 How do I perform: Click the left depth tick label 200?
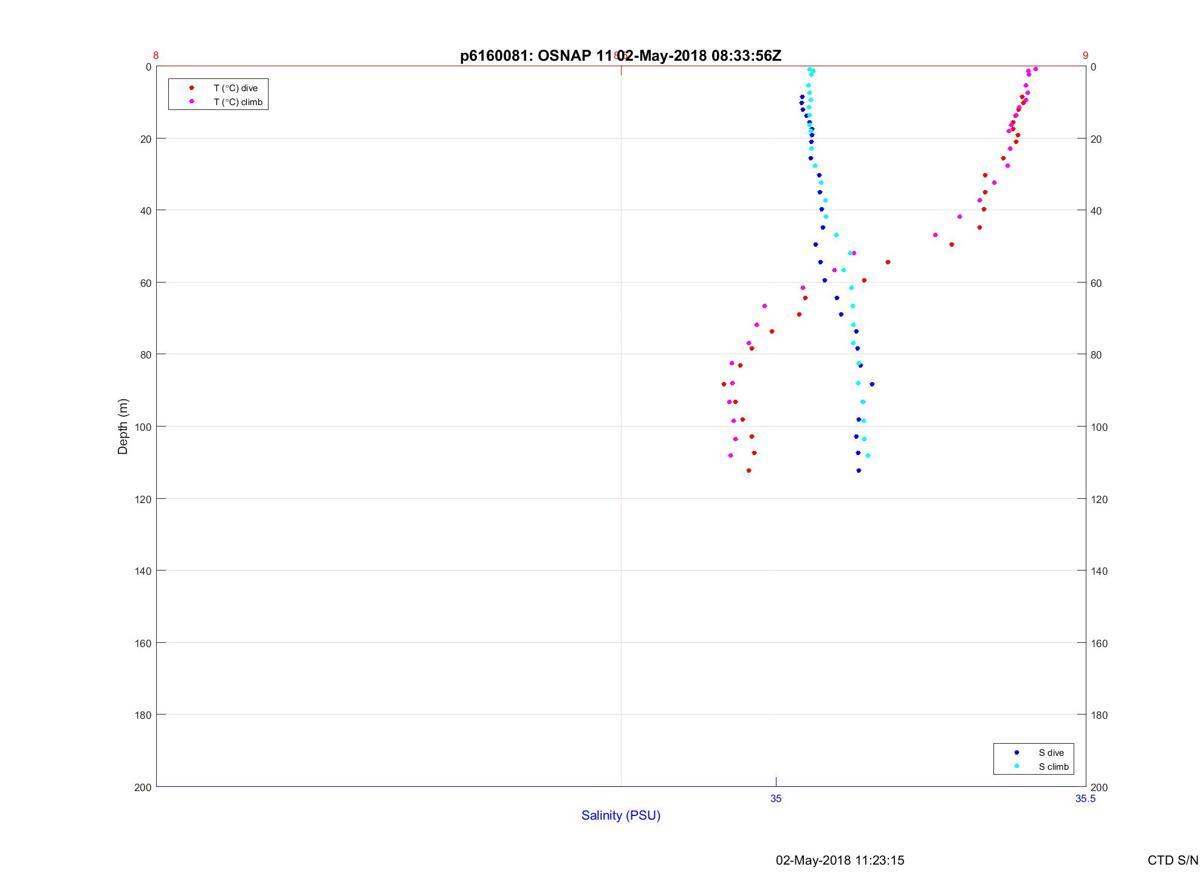[141, 787]
